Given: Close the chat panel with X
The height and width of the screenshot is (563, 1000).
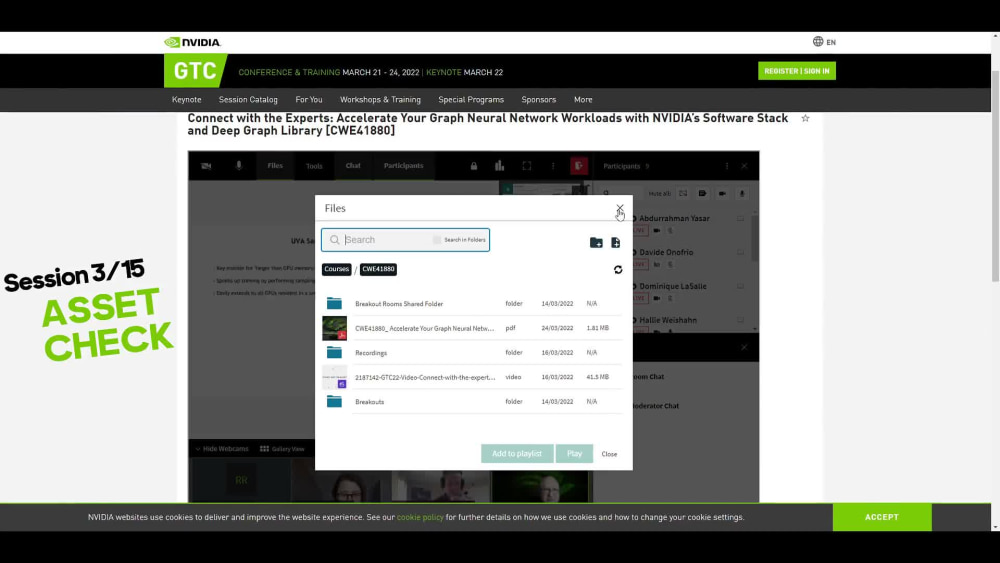Looking at the screenshot, I should tap(744, 347).
